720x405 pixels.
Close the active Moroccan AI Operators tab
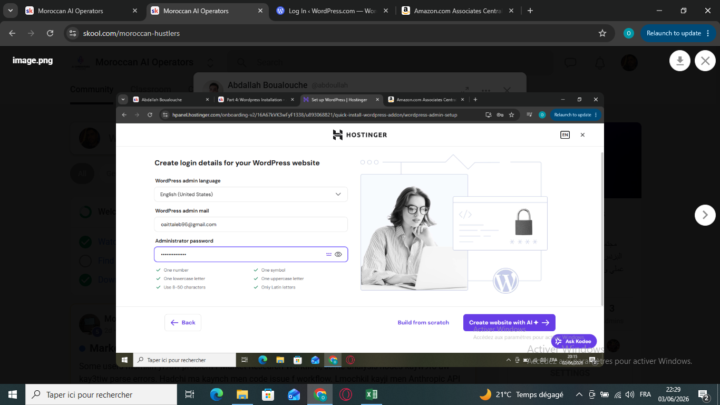click(260, 11)
